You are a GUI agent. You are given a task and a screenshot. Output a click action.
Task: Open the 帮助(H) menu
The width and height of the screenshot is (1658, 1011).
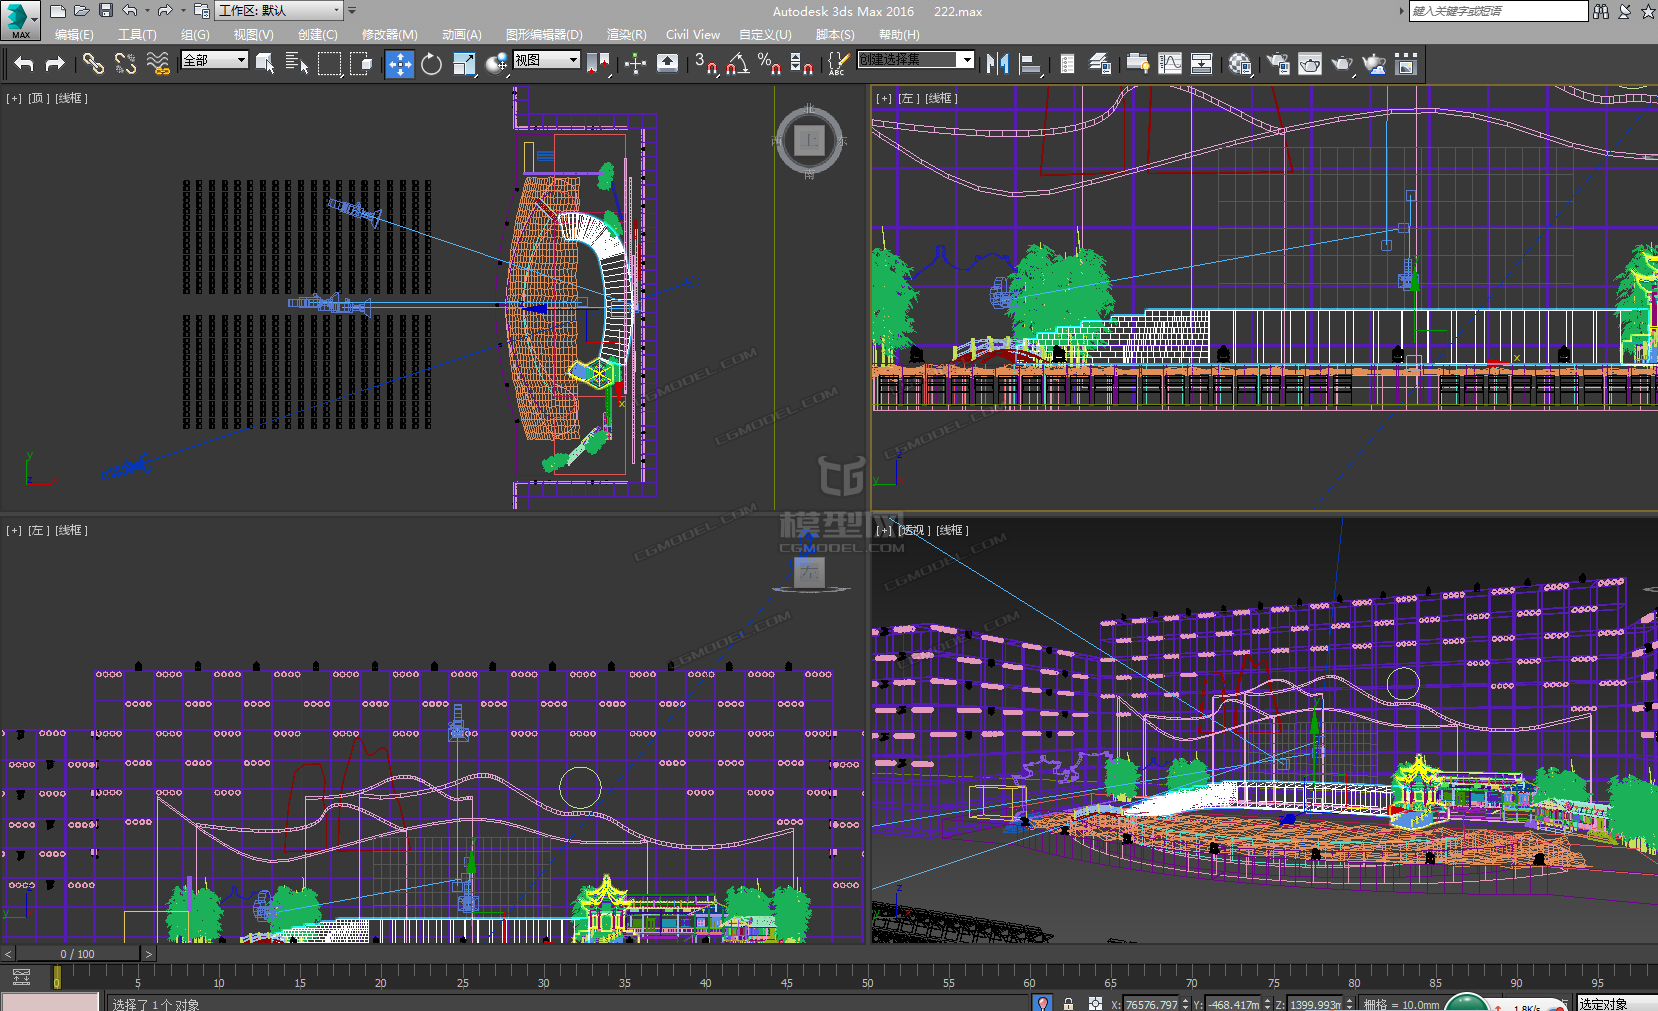pos(899,35)
